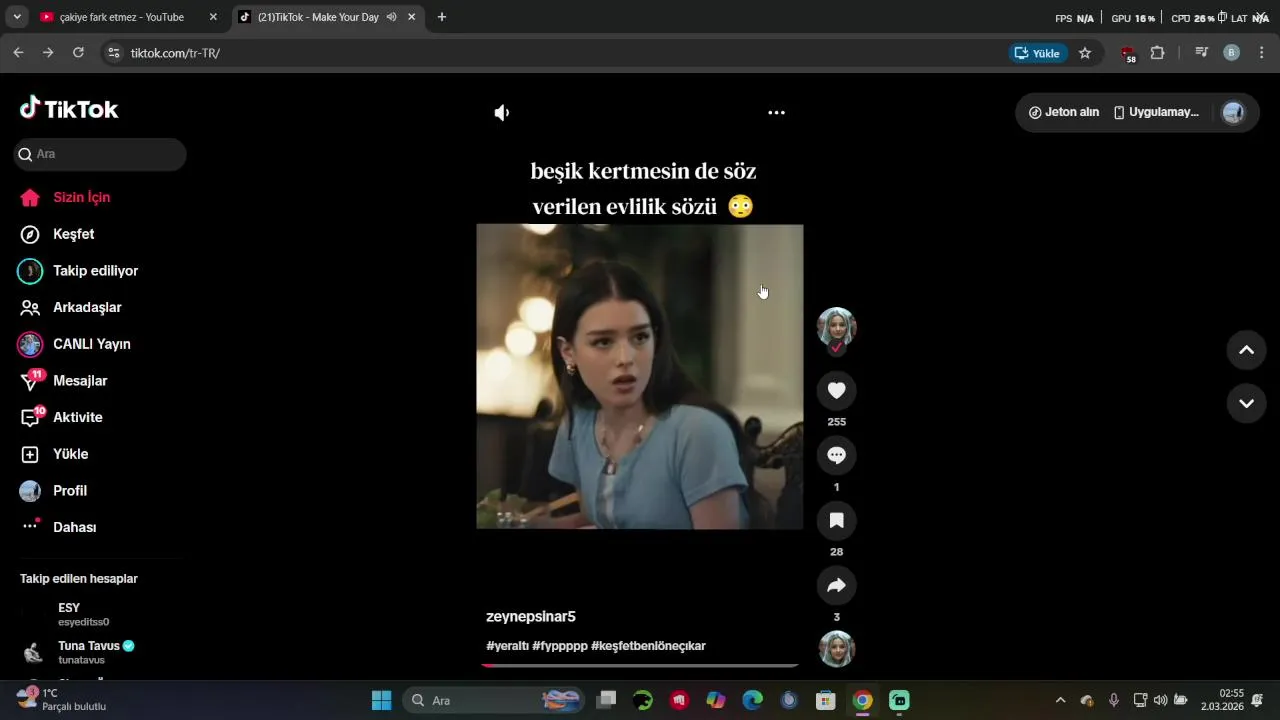Open the Extensions puzzle icon
The height and width of the screenshot is (720, 1280).
[x=1157, y=53]
